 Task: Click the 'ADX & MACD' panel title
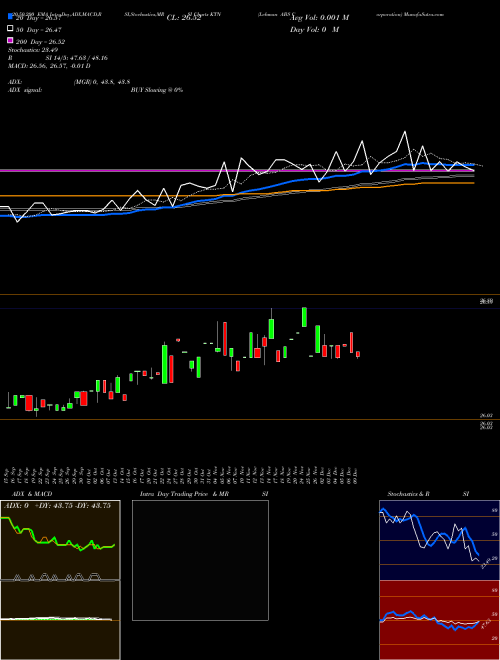point(32,494)
